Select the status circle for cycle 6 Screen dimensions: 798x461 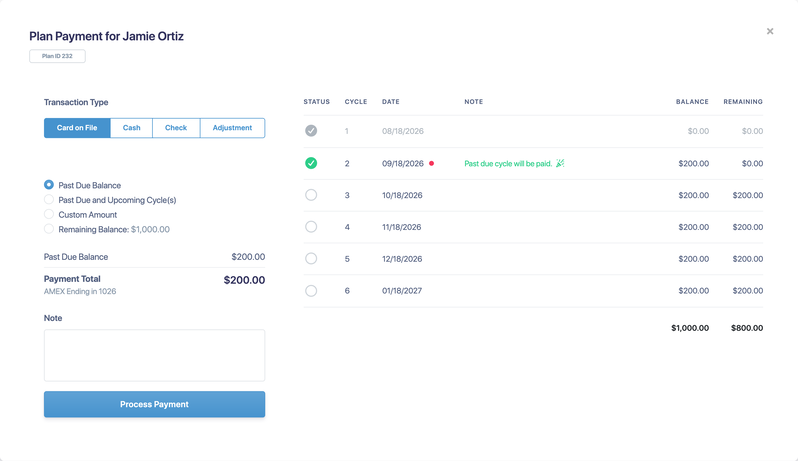pos(311,291)
